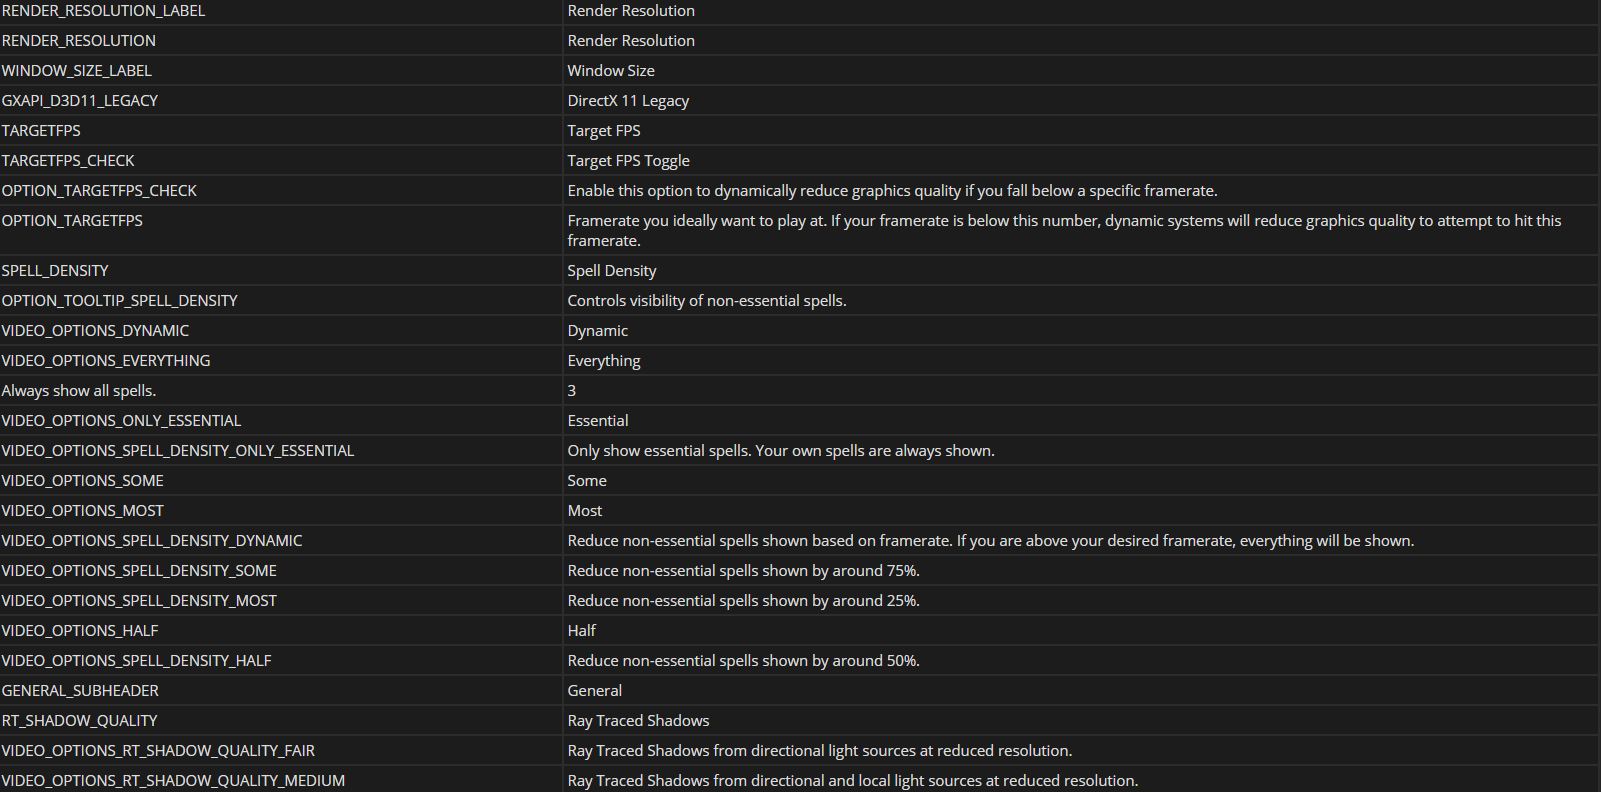Screen dimensions: 1601x792
Task: Click the SPELL_DENSITY key cell
Action: coord(55,271)
